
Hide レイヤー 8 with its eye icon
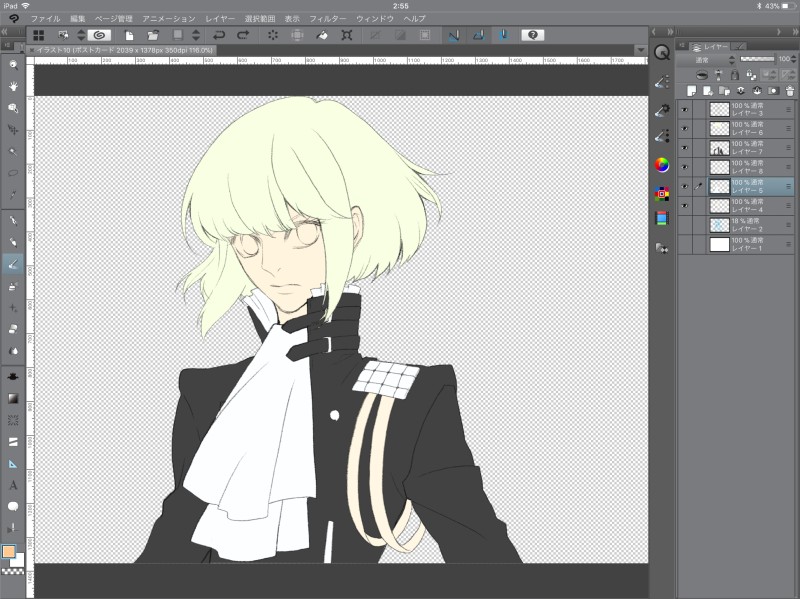(685, 167)
